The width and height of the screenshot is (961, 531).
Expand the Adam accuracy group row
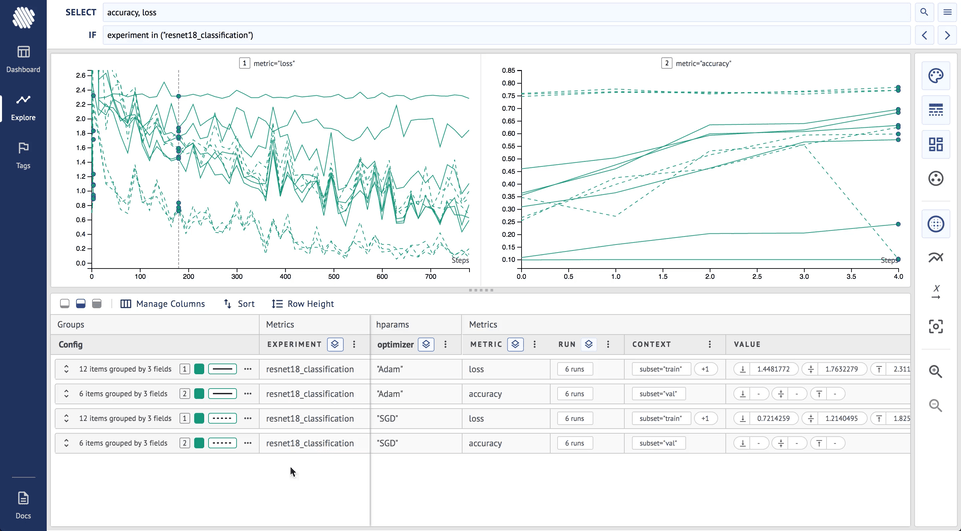coord(66,394)
